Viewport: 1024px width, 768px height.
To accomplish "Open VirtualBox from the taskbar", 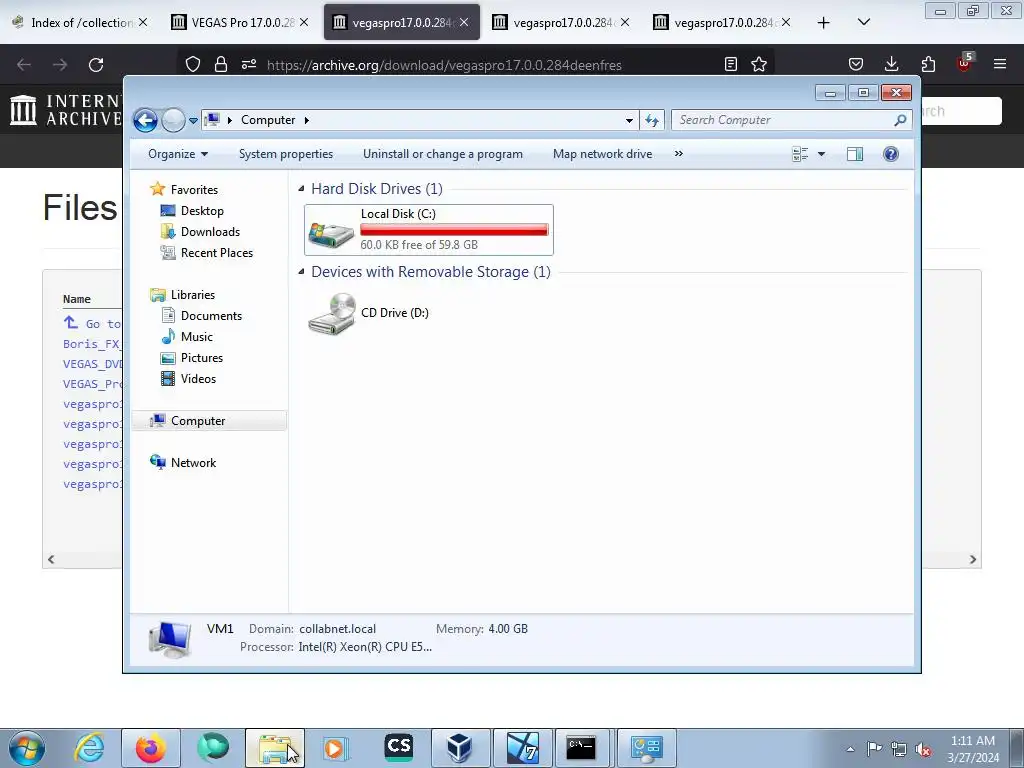I will (x=459, y=748).
